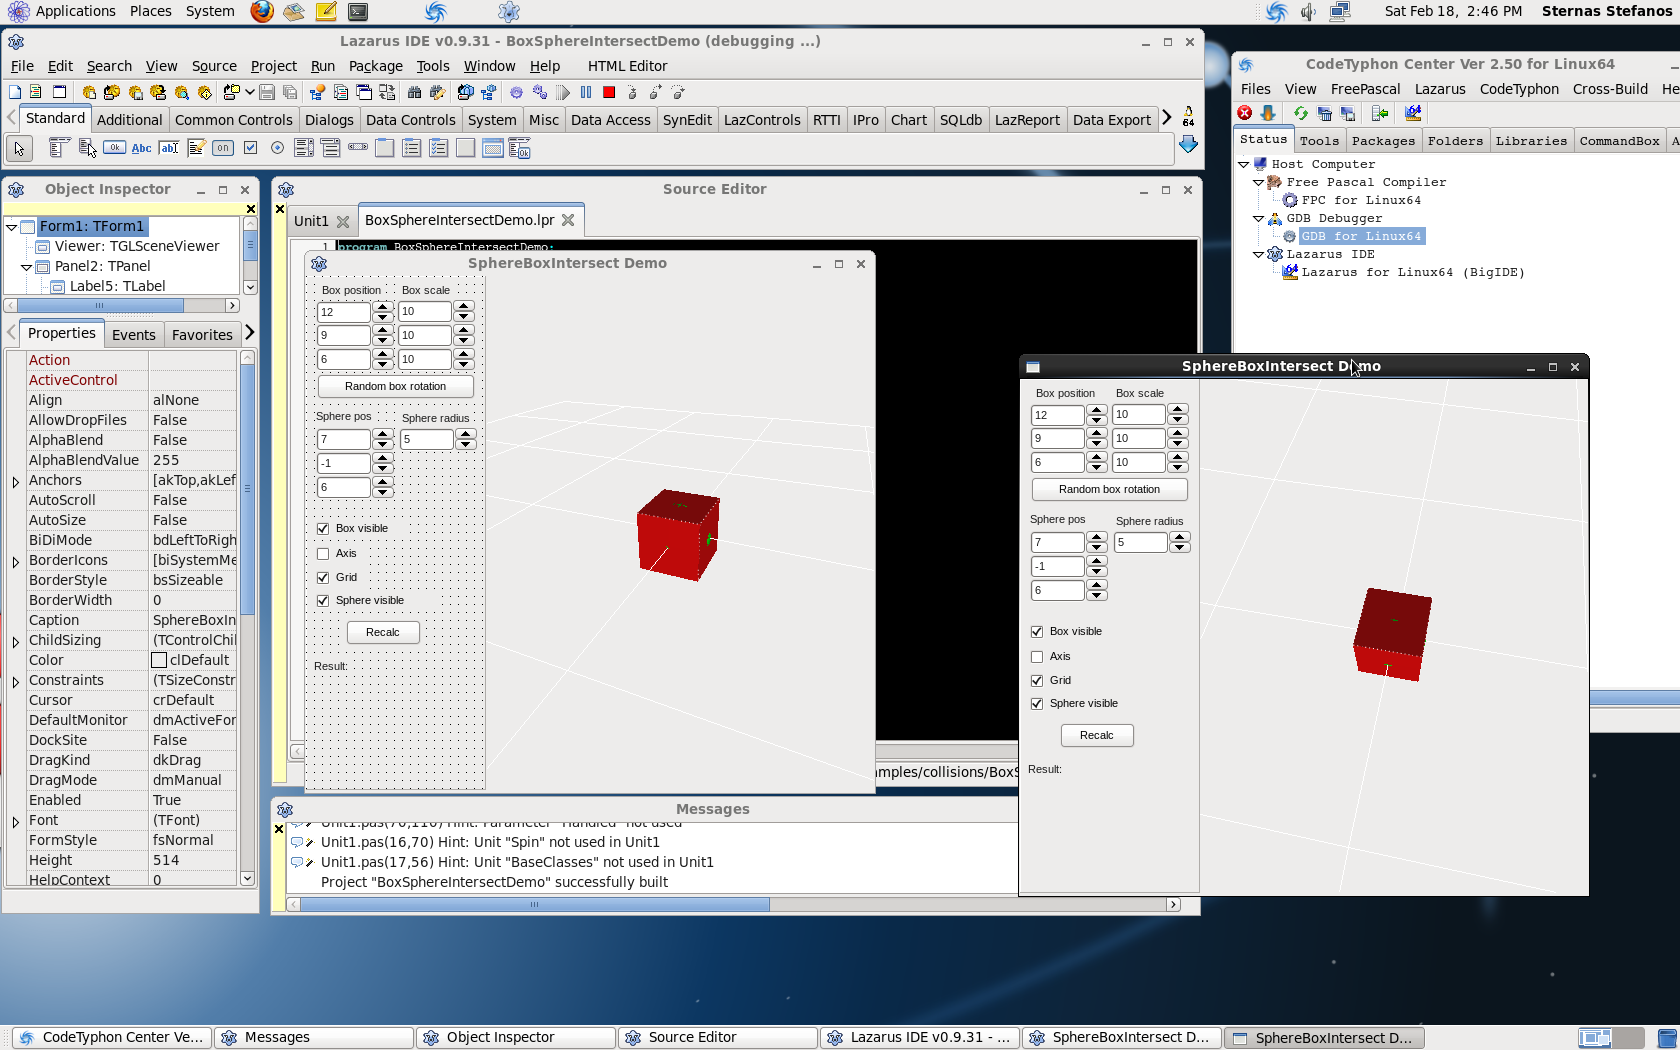Collapse the Lazarus IDE tree node
This screenshot has width=1680, height=1050.
[x=1259, y=254]
